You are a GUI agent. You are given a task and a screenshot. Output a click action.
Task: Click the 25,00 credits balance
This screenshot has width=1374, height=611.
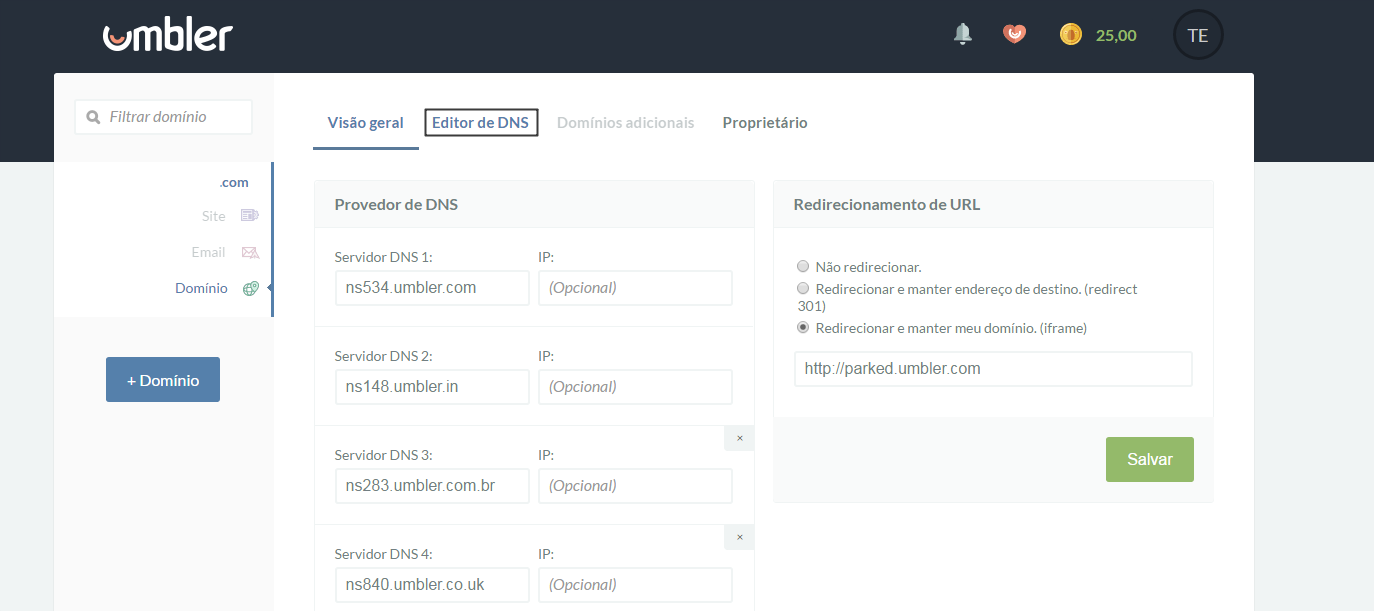coord(1116,35)
